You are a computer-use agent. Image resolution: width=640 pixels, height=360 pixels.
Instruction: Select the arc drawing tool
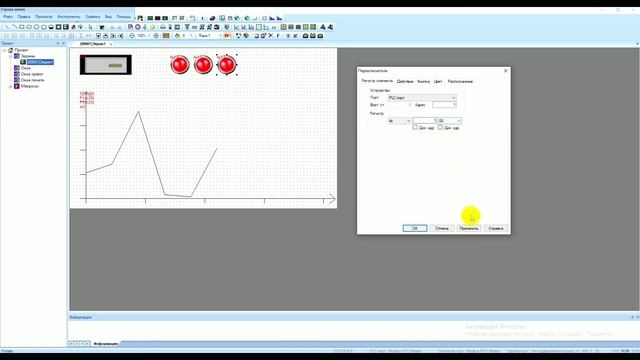pyautogui.click(x=14, y=27)
